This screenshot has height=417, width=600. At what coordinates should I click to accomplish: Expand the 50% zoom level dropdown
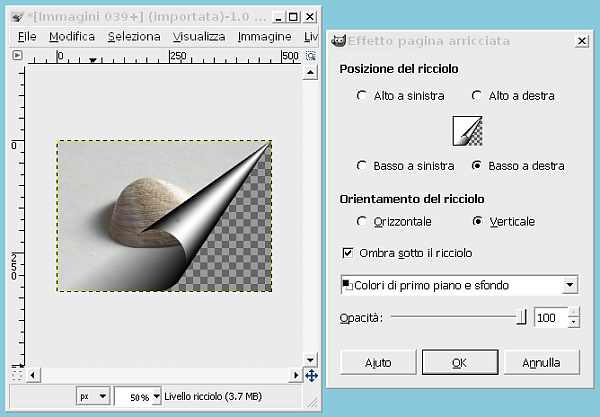point(138,397)
